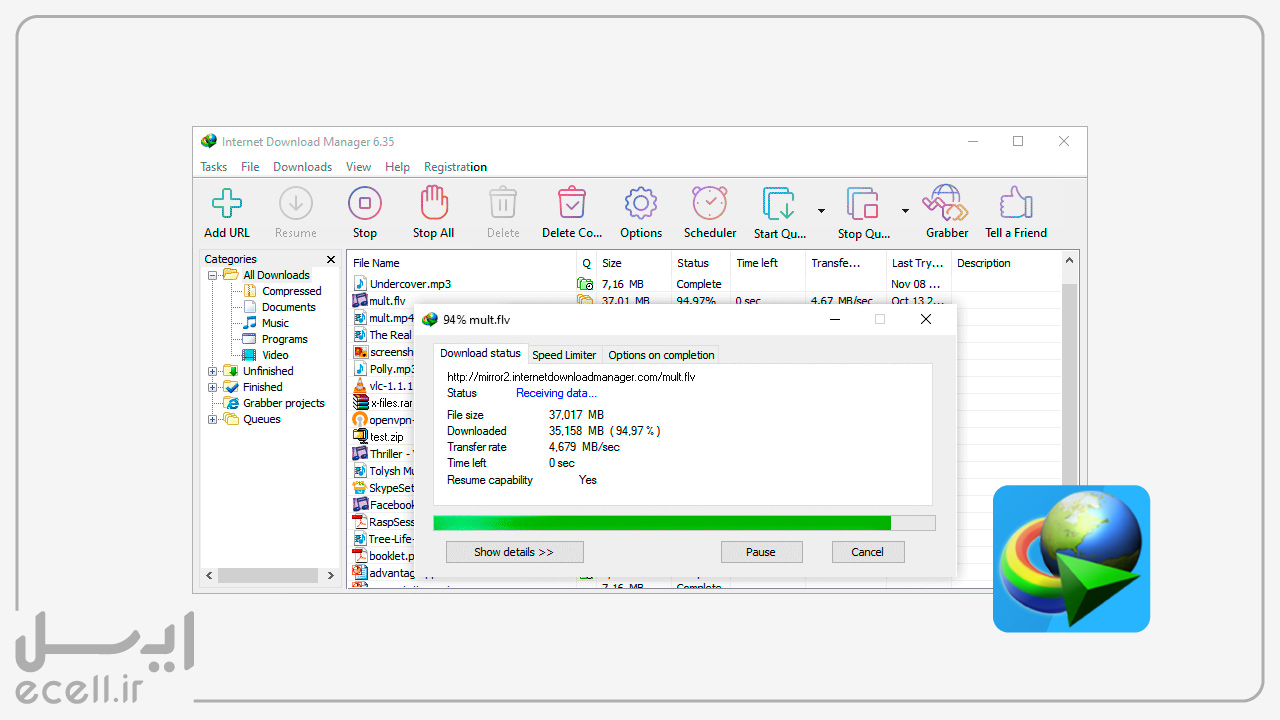The height and width of the screenshot is (720, 1280).
Task: Switch to Speed Limiter tab
Action: [x=564, y=355]
